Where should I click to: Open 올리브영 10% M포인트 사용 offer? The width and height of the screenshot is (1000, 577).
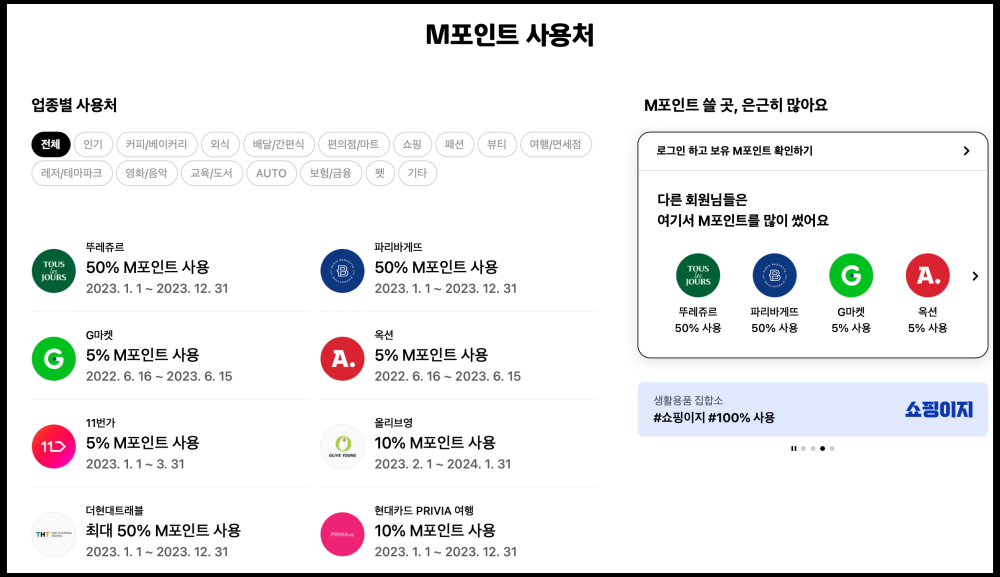(x=459, y=444)
